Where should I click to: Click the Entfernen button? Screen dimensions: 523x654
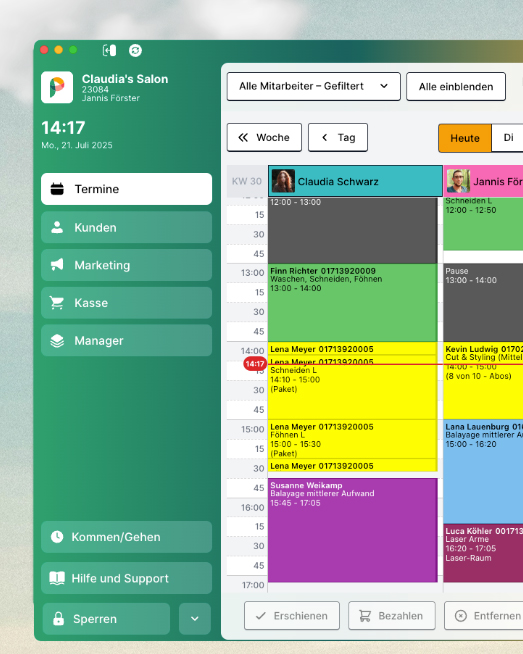click(484, 616)
